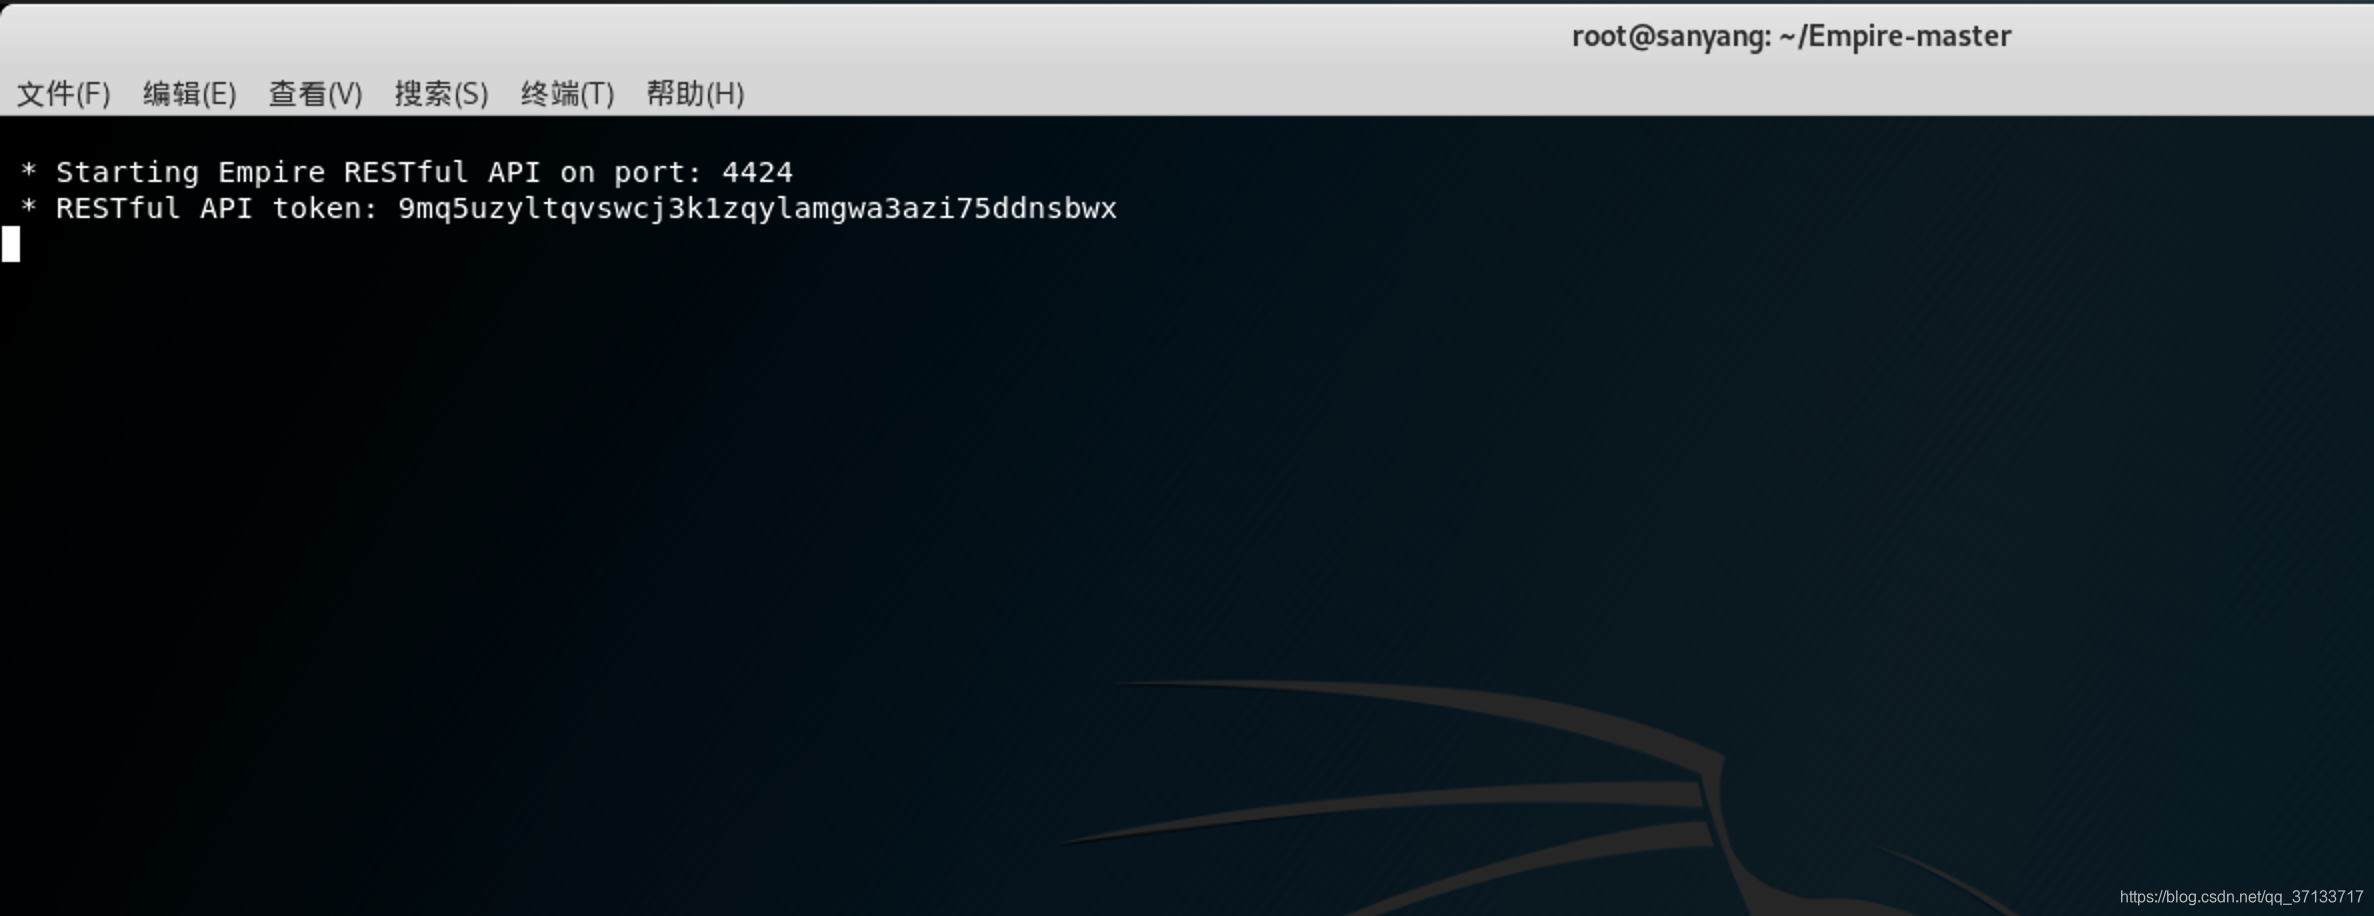This screenshot has height=916, width=2374.
Task: Open the 编辑(E) menu
Action: [190, 94]
